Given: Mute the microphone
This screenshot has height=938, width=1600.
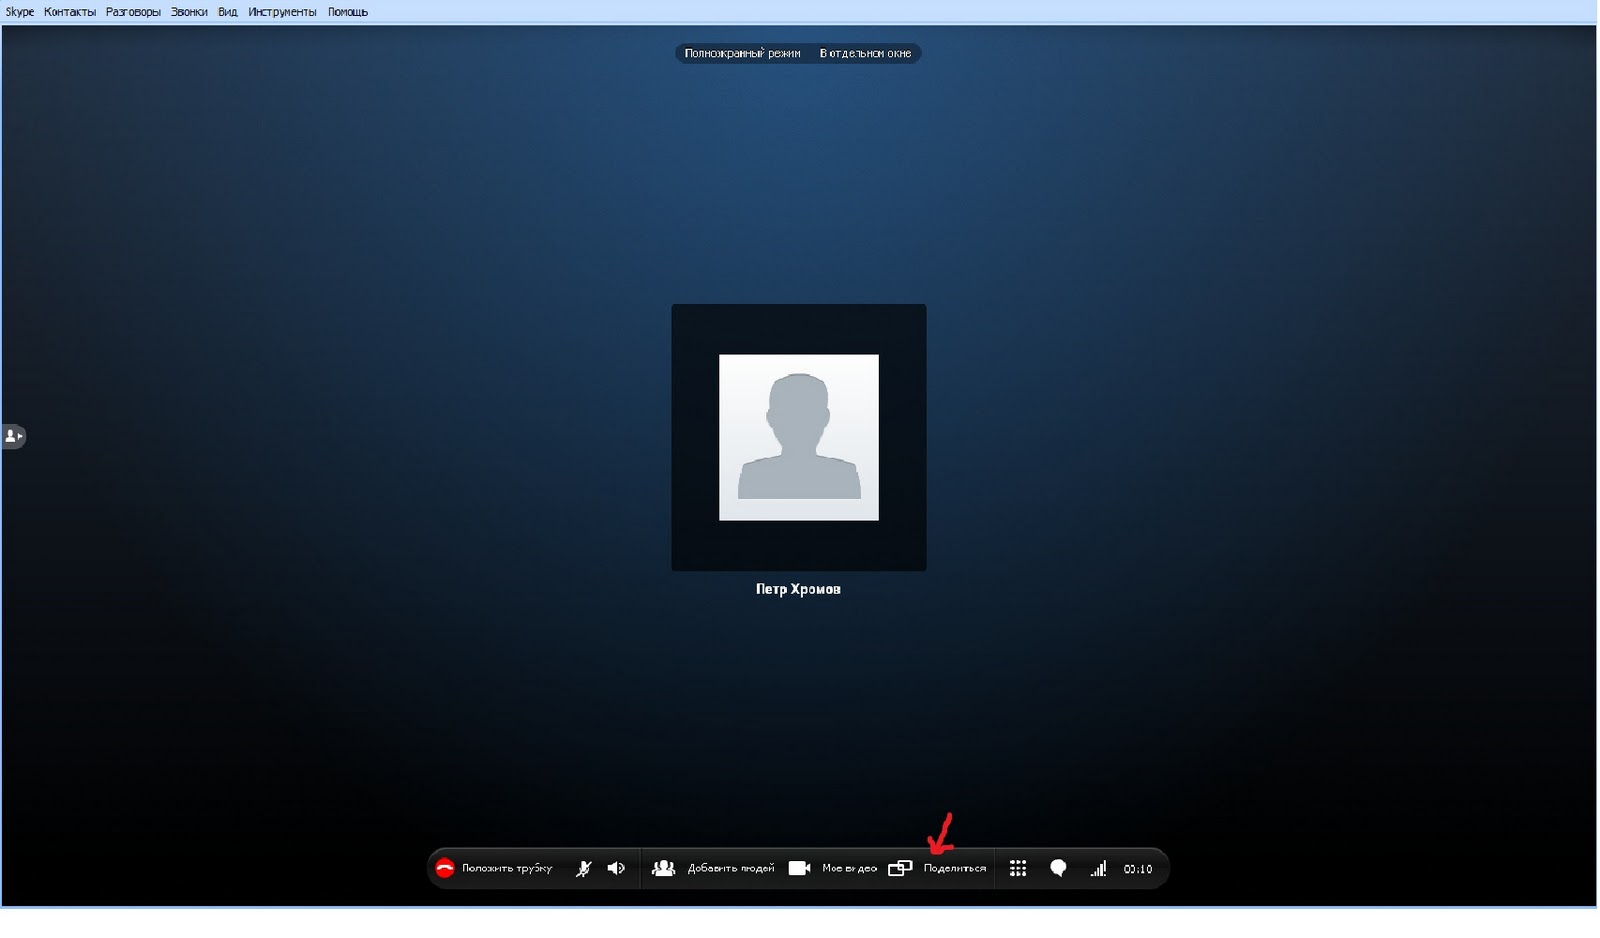Looking at the screenshot, I should tap(583, 868).
